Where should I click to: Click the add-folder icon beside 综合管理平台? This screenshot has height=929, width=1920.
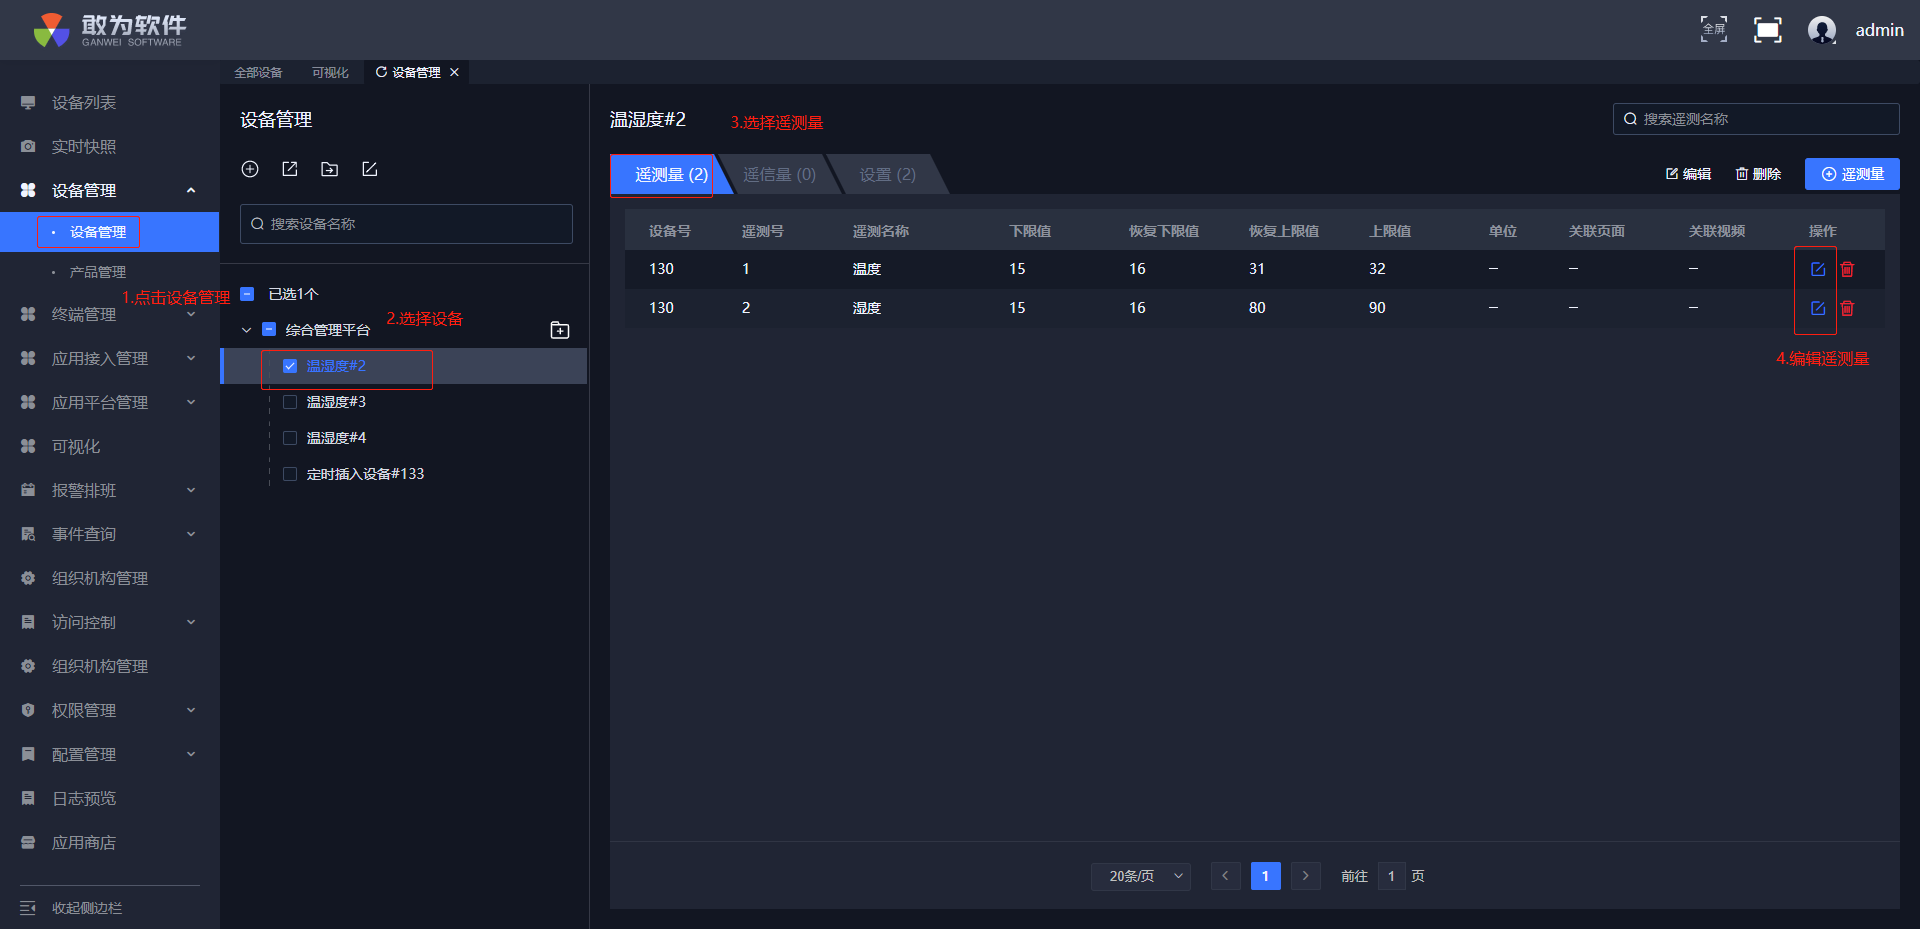pyautogui.click(x=560, y=330)
